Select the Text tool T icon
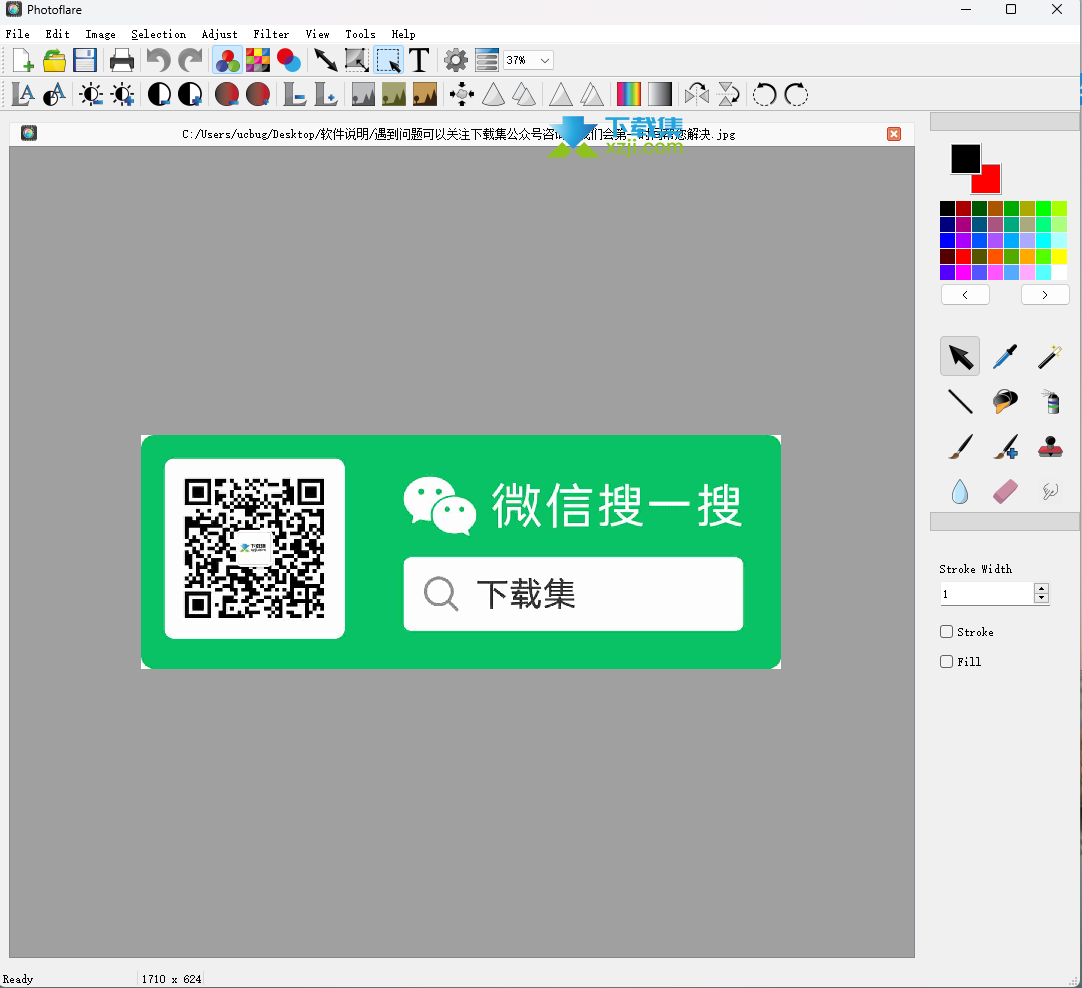This screenshot has height=988, width=1082. tap(419, 60)
